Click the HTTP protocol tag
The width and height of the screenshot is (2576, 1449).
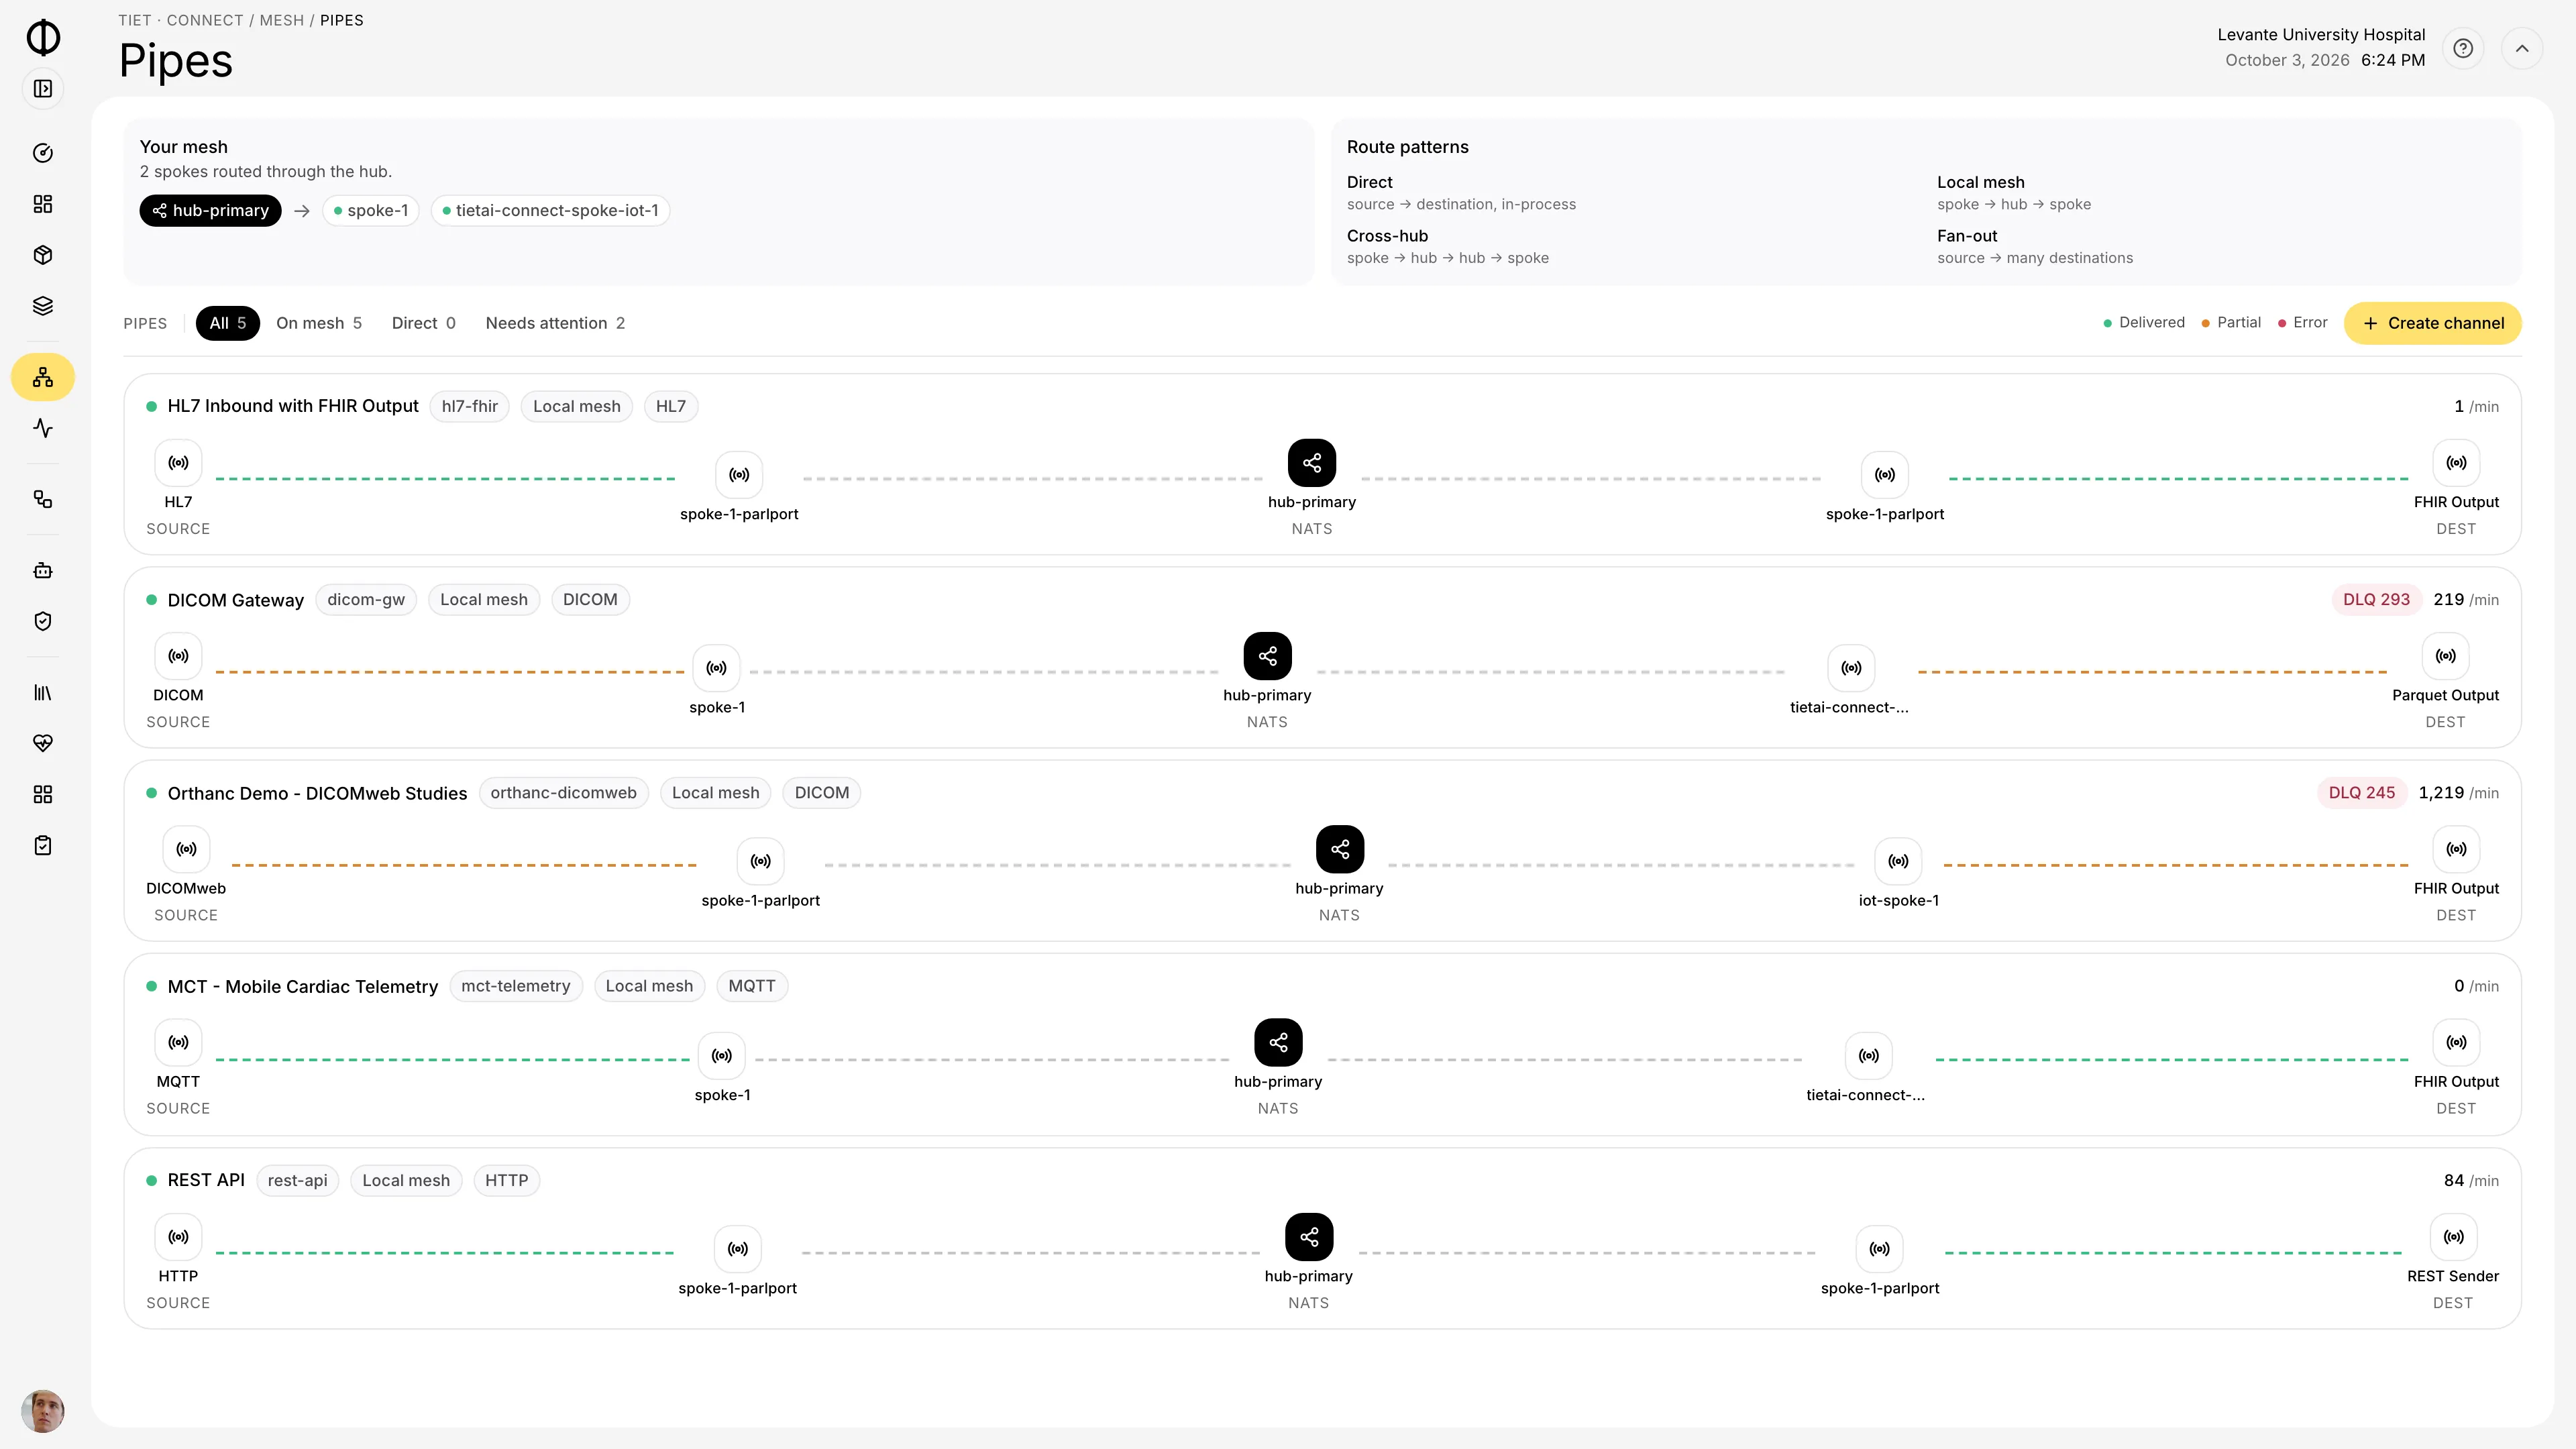click(x=507, y=1181)
